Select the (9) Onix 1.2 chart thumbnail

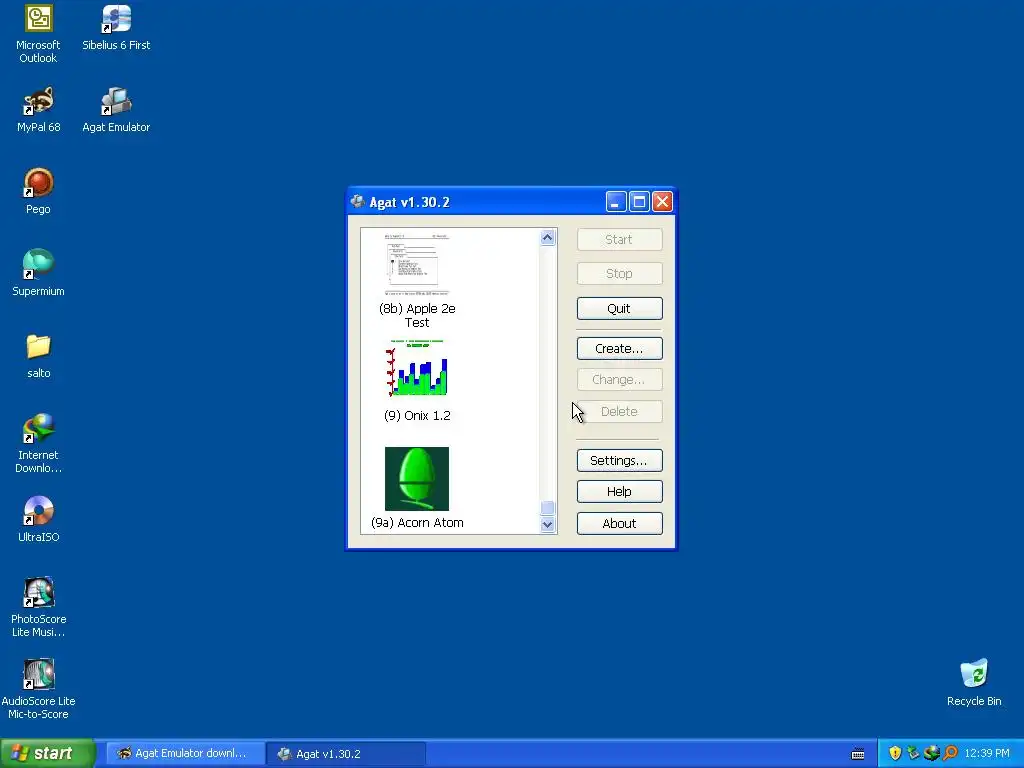pyautogui.click(x=417, y=368)
